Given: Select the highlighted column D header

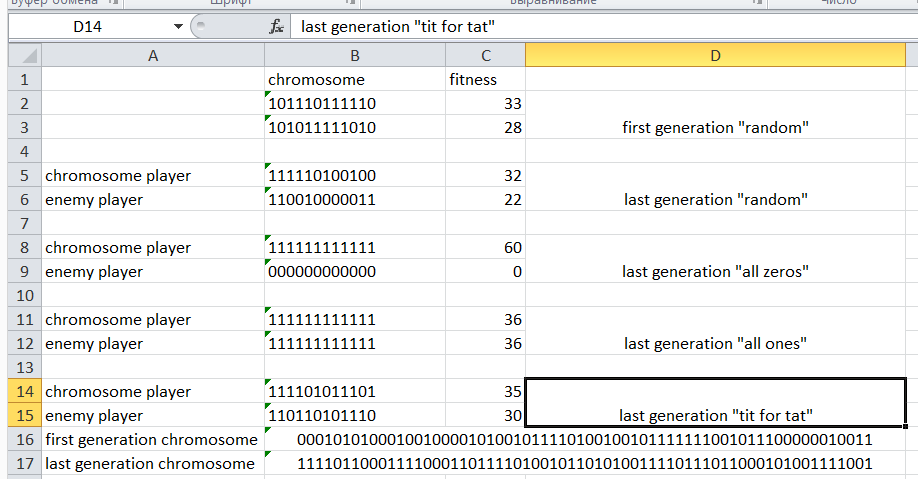Looking at the screenshot, I should [715, 57].
